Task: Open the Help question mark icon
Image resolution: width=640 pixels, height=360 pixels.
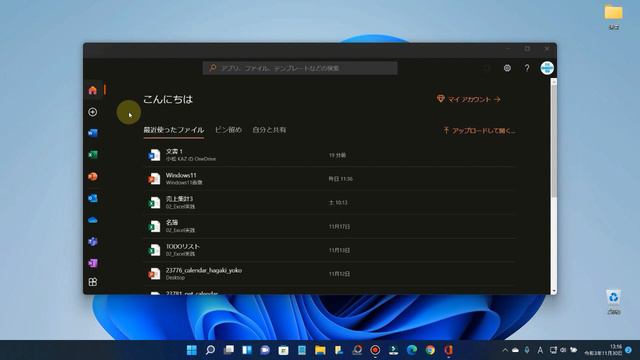Action: (x=527, y=68)
